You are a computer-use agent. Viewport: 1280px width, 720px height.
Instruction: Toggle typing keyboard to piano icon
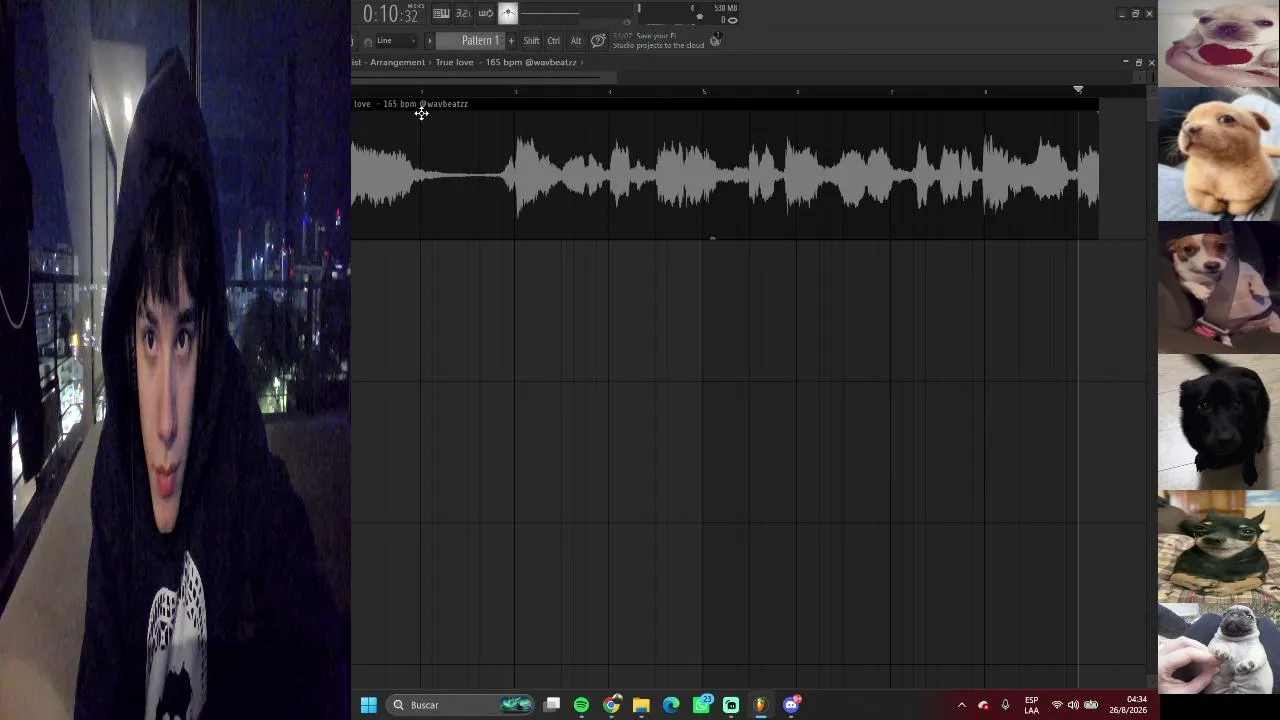tap(441, 13)
